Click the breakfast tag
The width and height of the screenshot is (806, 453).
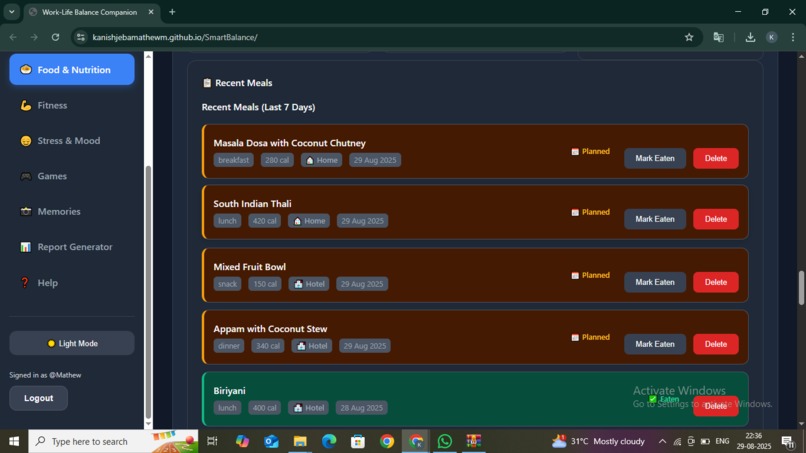pyautogui.click(x=233, y=160)
